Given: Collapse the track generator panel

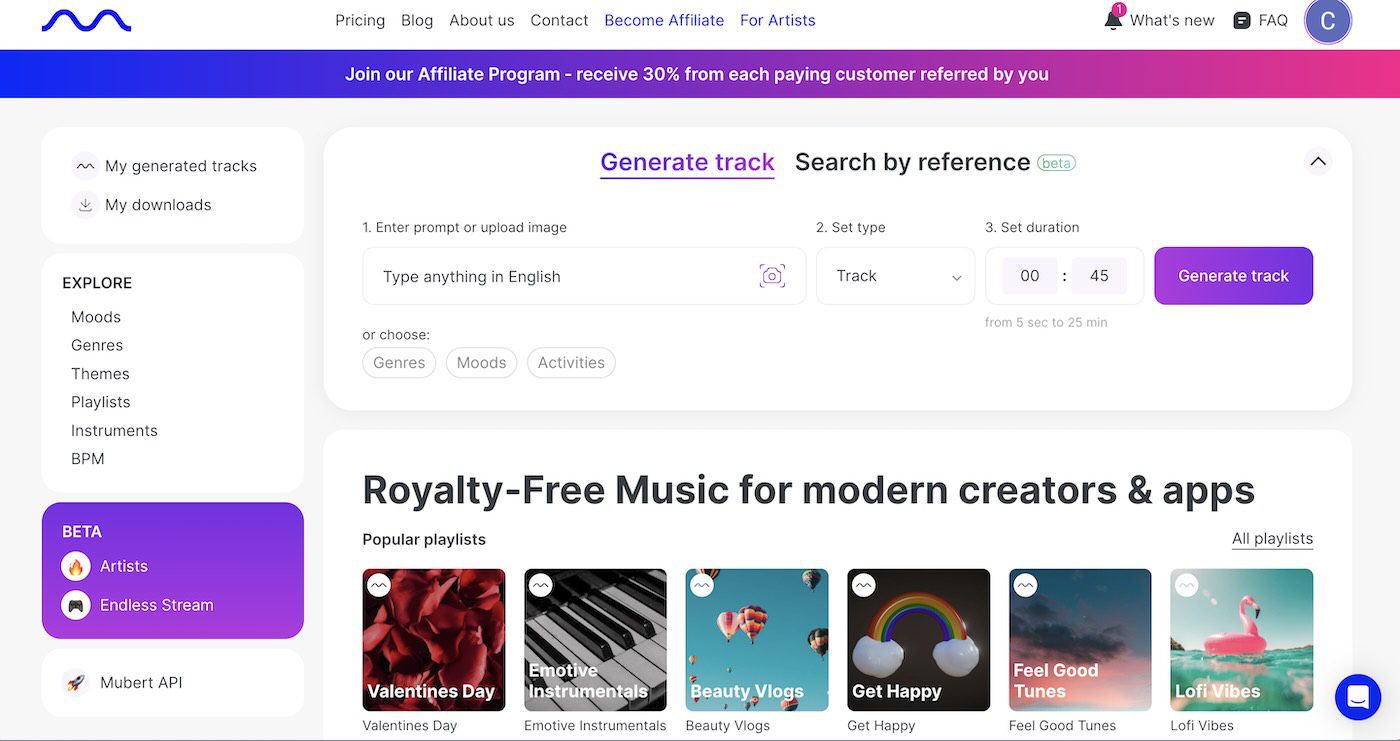Looking at the screenshot, I should (1317, 160).
